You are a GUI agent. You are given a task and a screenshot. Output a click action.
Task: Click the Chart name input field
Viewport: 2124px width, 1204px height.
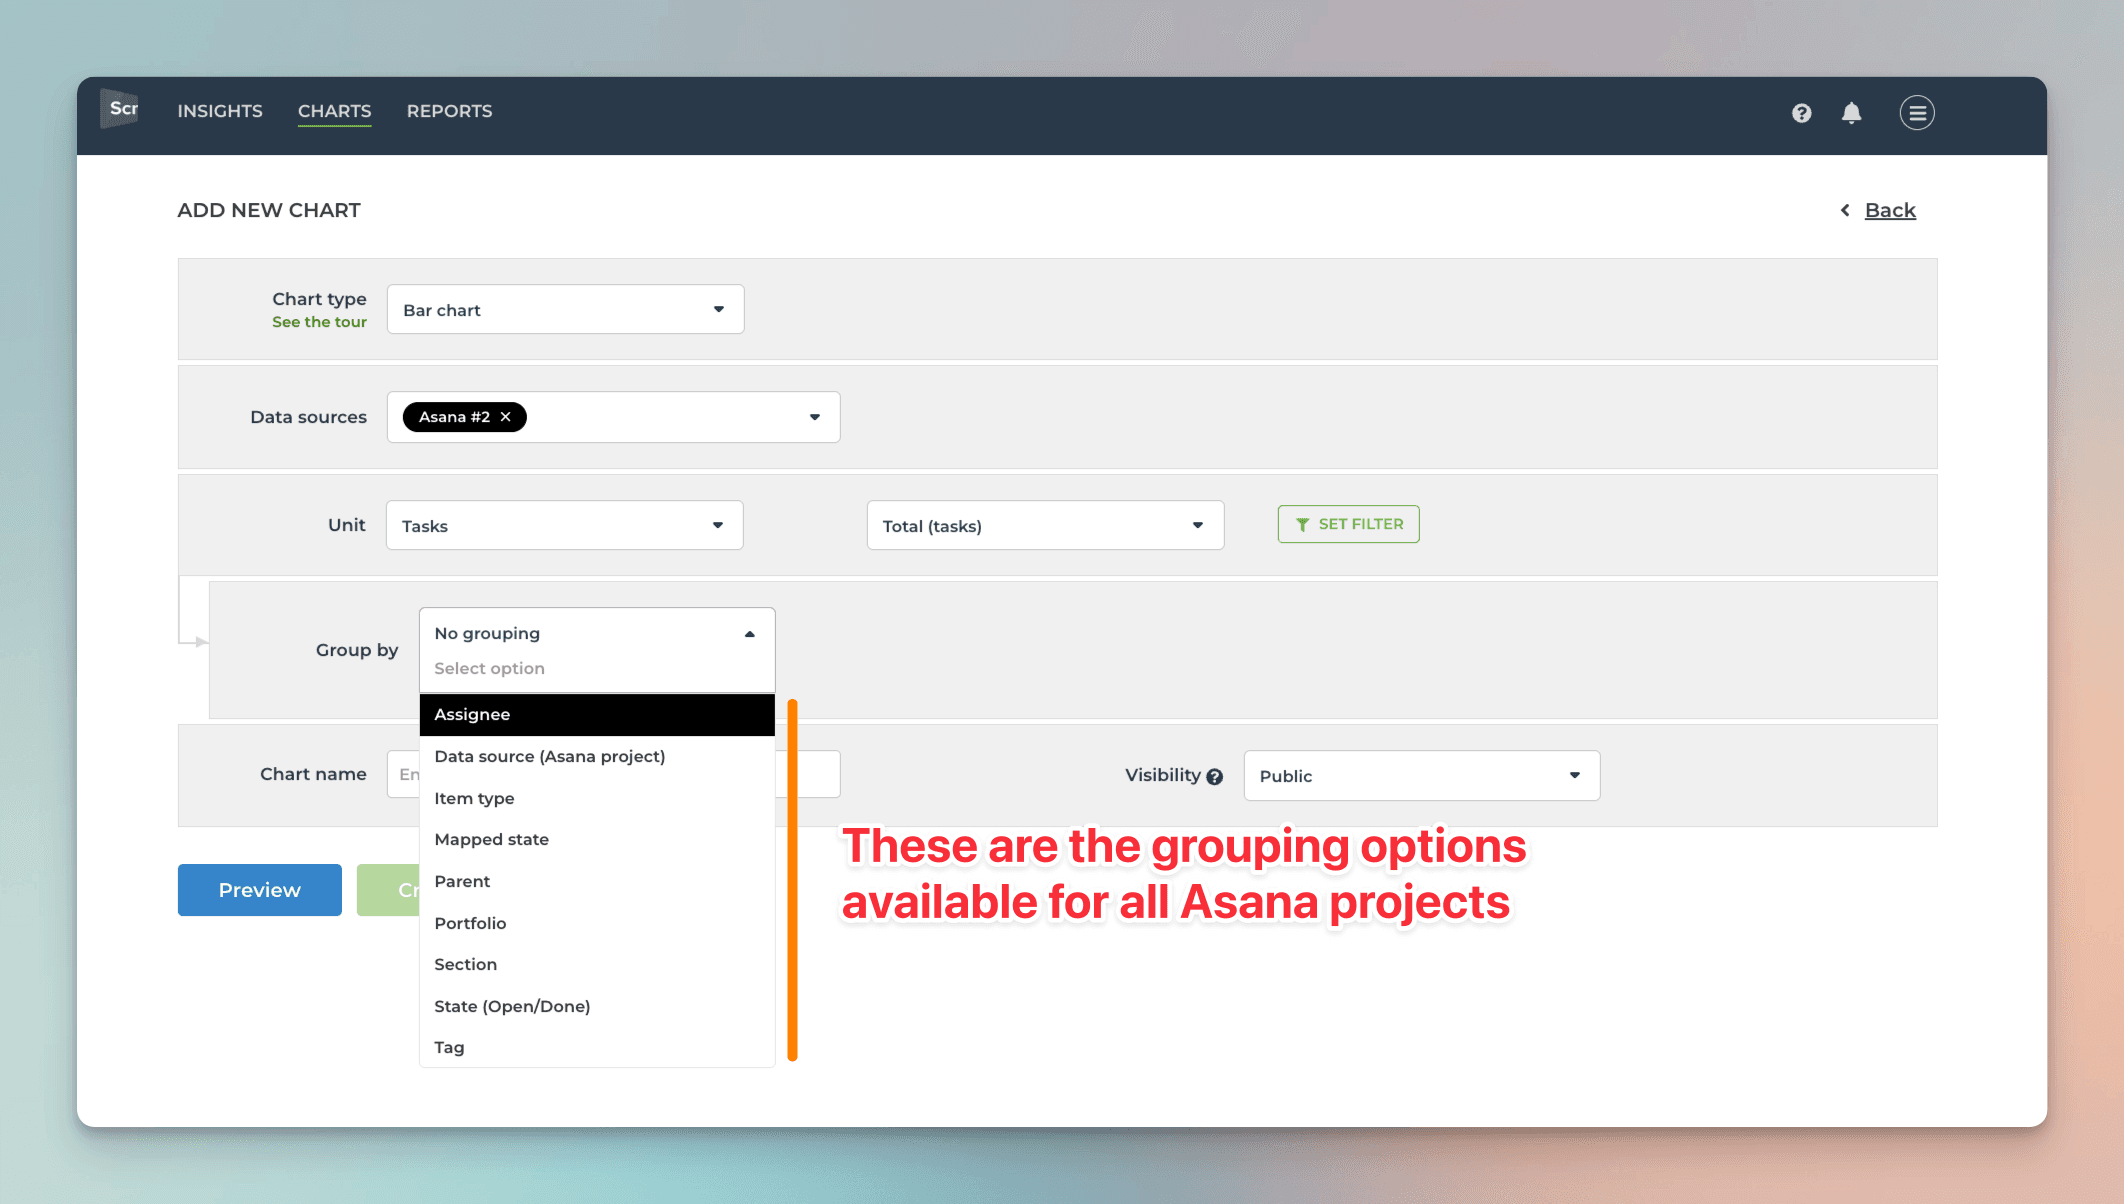point(613,774)
